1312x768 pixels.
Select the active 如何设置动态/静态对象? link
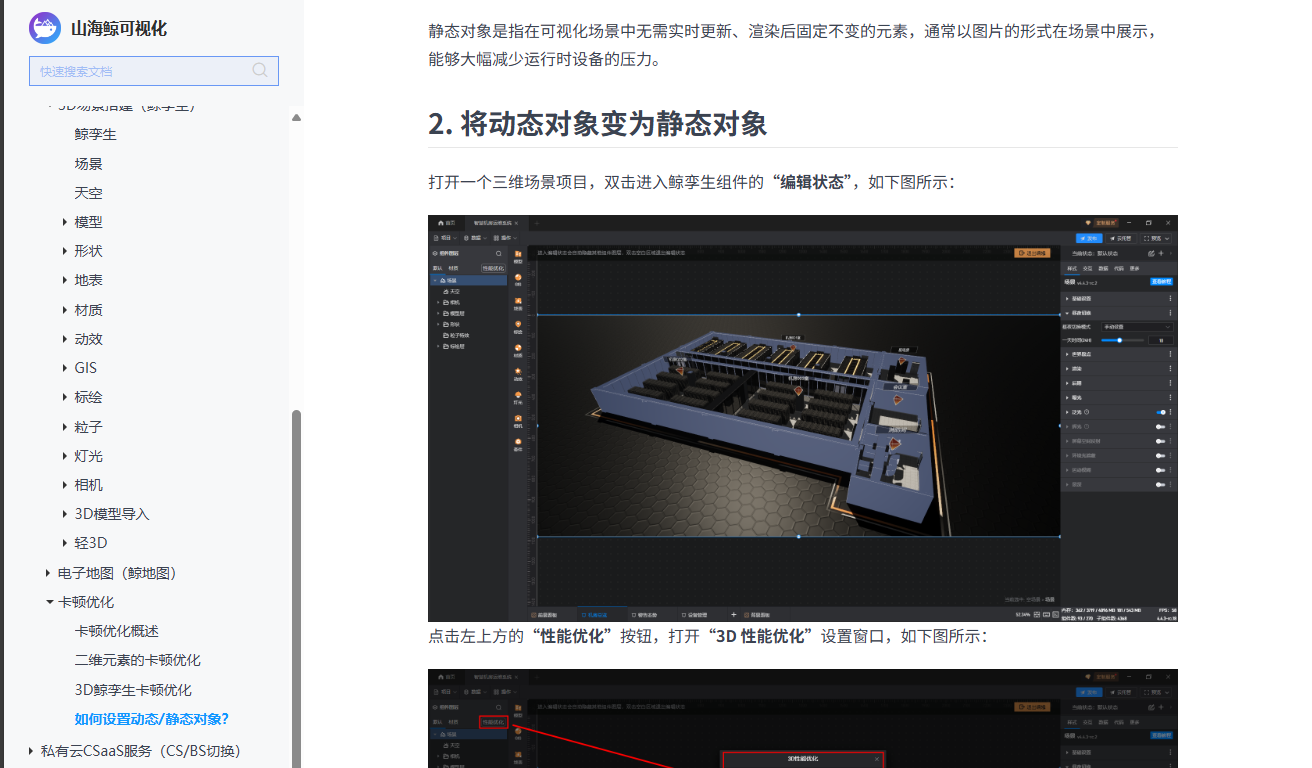click(152, 719)
